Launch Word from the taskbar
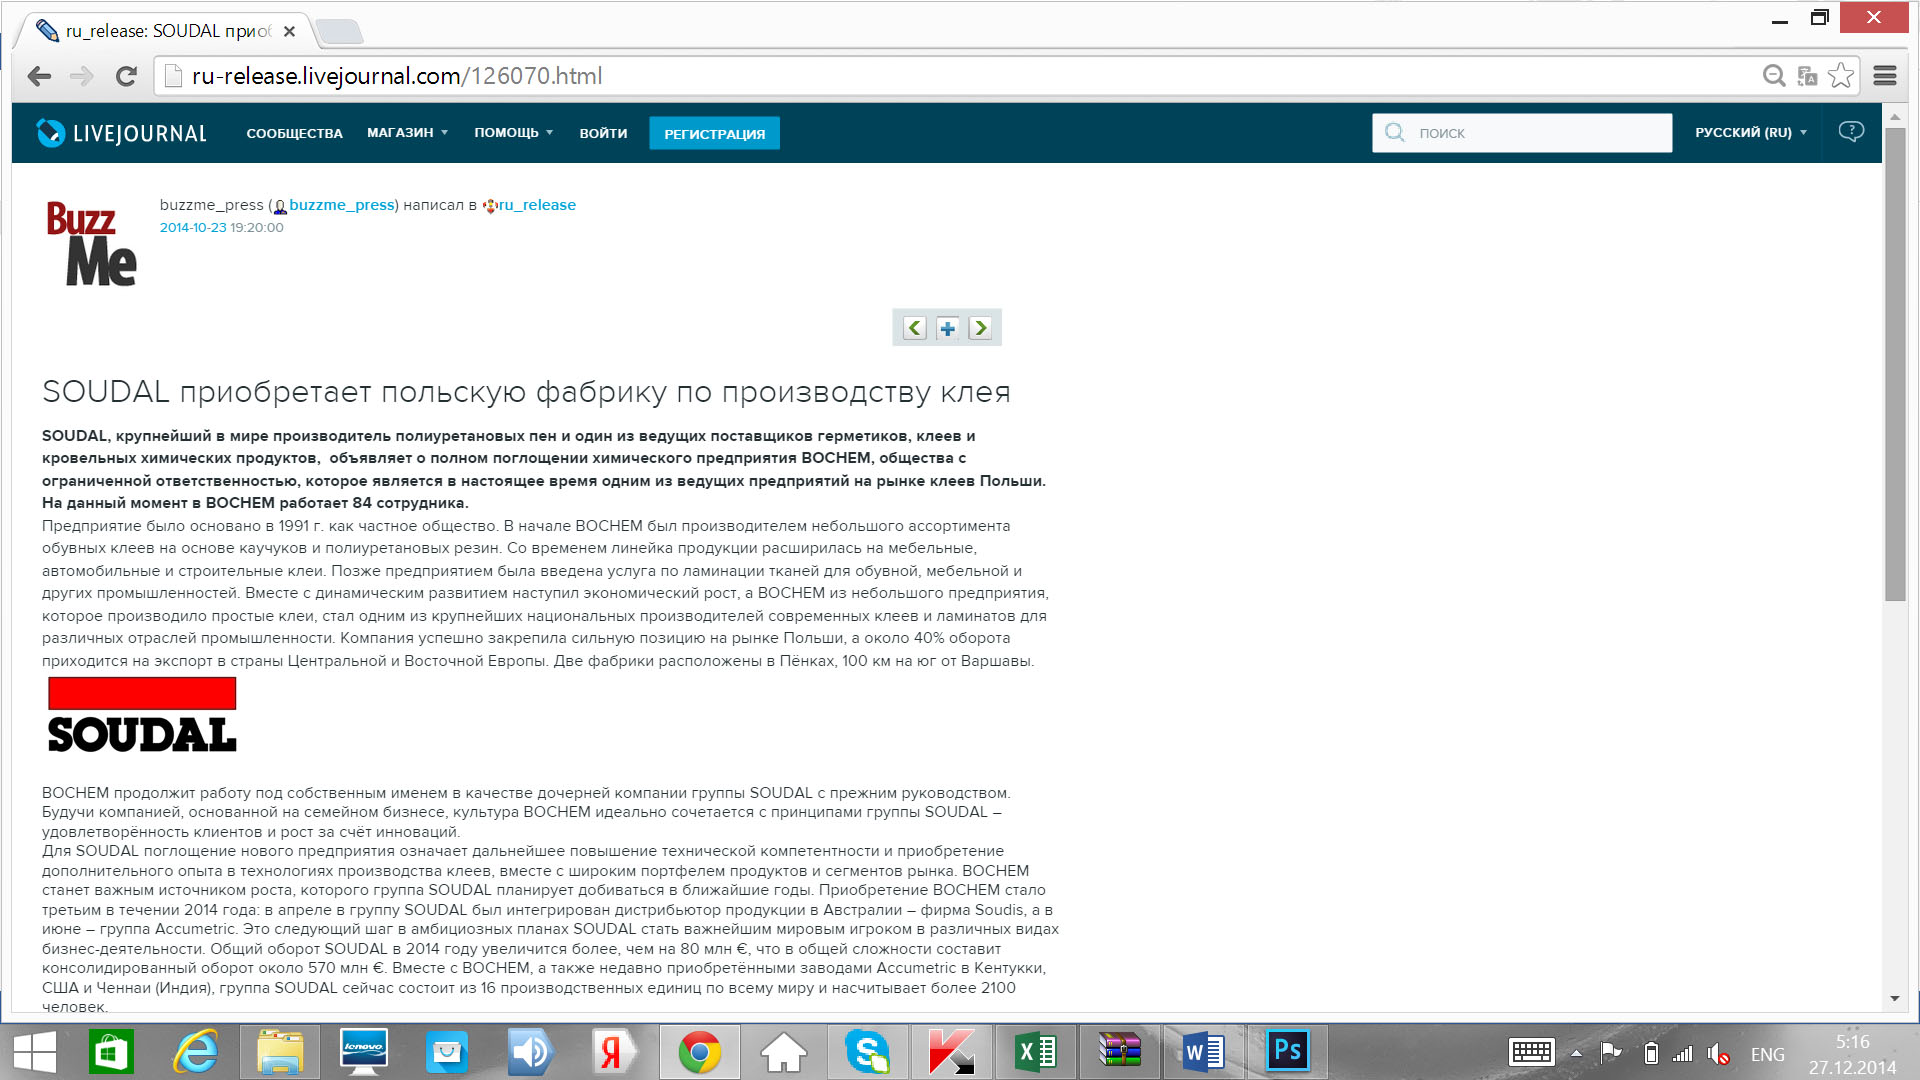1920x1080 pixels. [1203, 1052]
